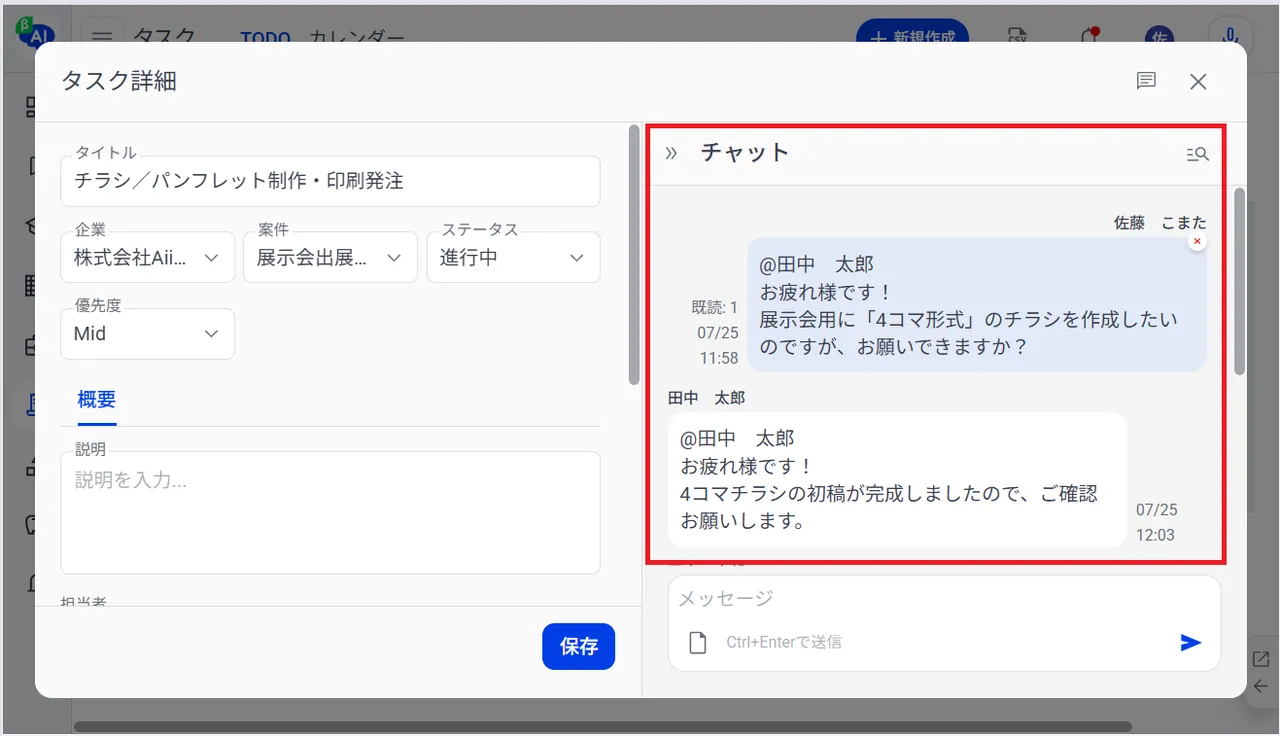Switch to the カレンダー tab in the background
The image size is (1280, 736).
pyautogui.click(x=357, y=37)
